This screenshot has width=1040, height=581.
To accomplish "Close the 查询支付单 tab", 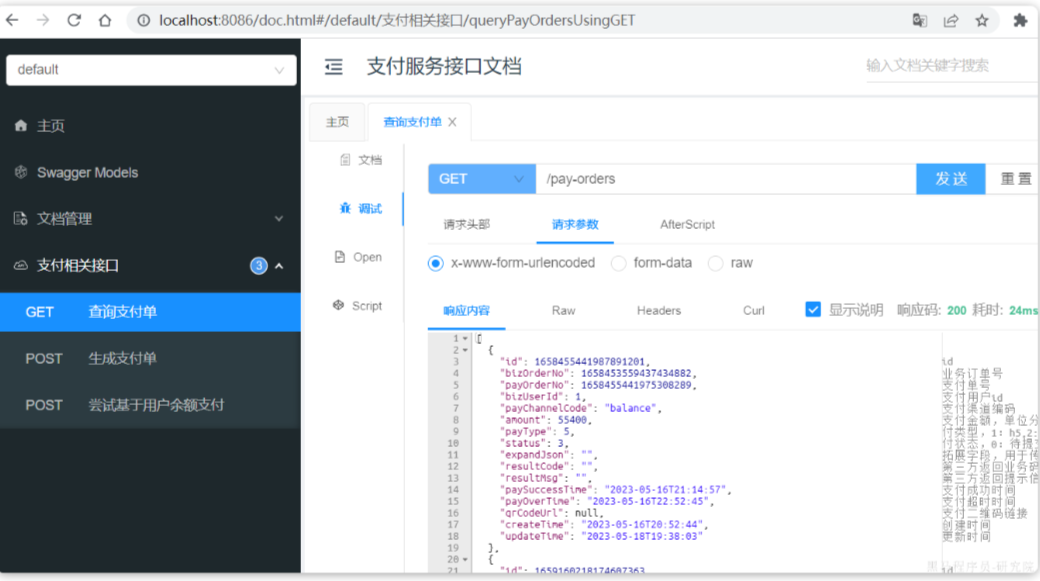I will pyautogui.click(x=452, y=122).
